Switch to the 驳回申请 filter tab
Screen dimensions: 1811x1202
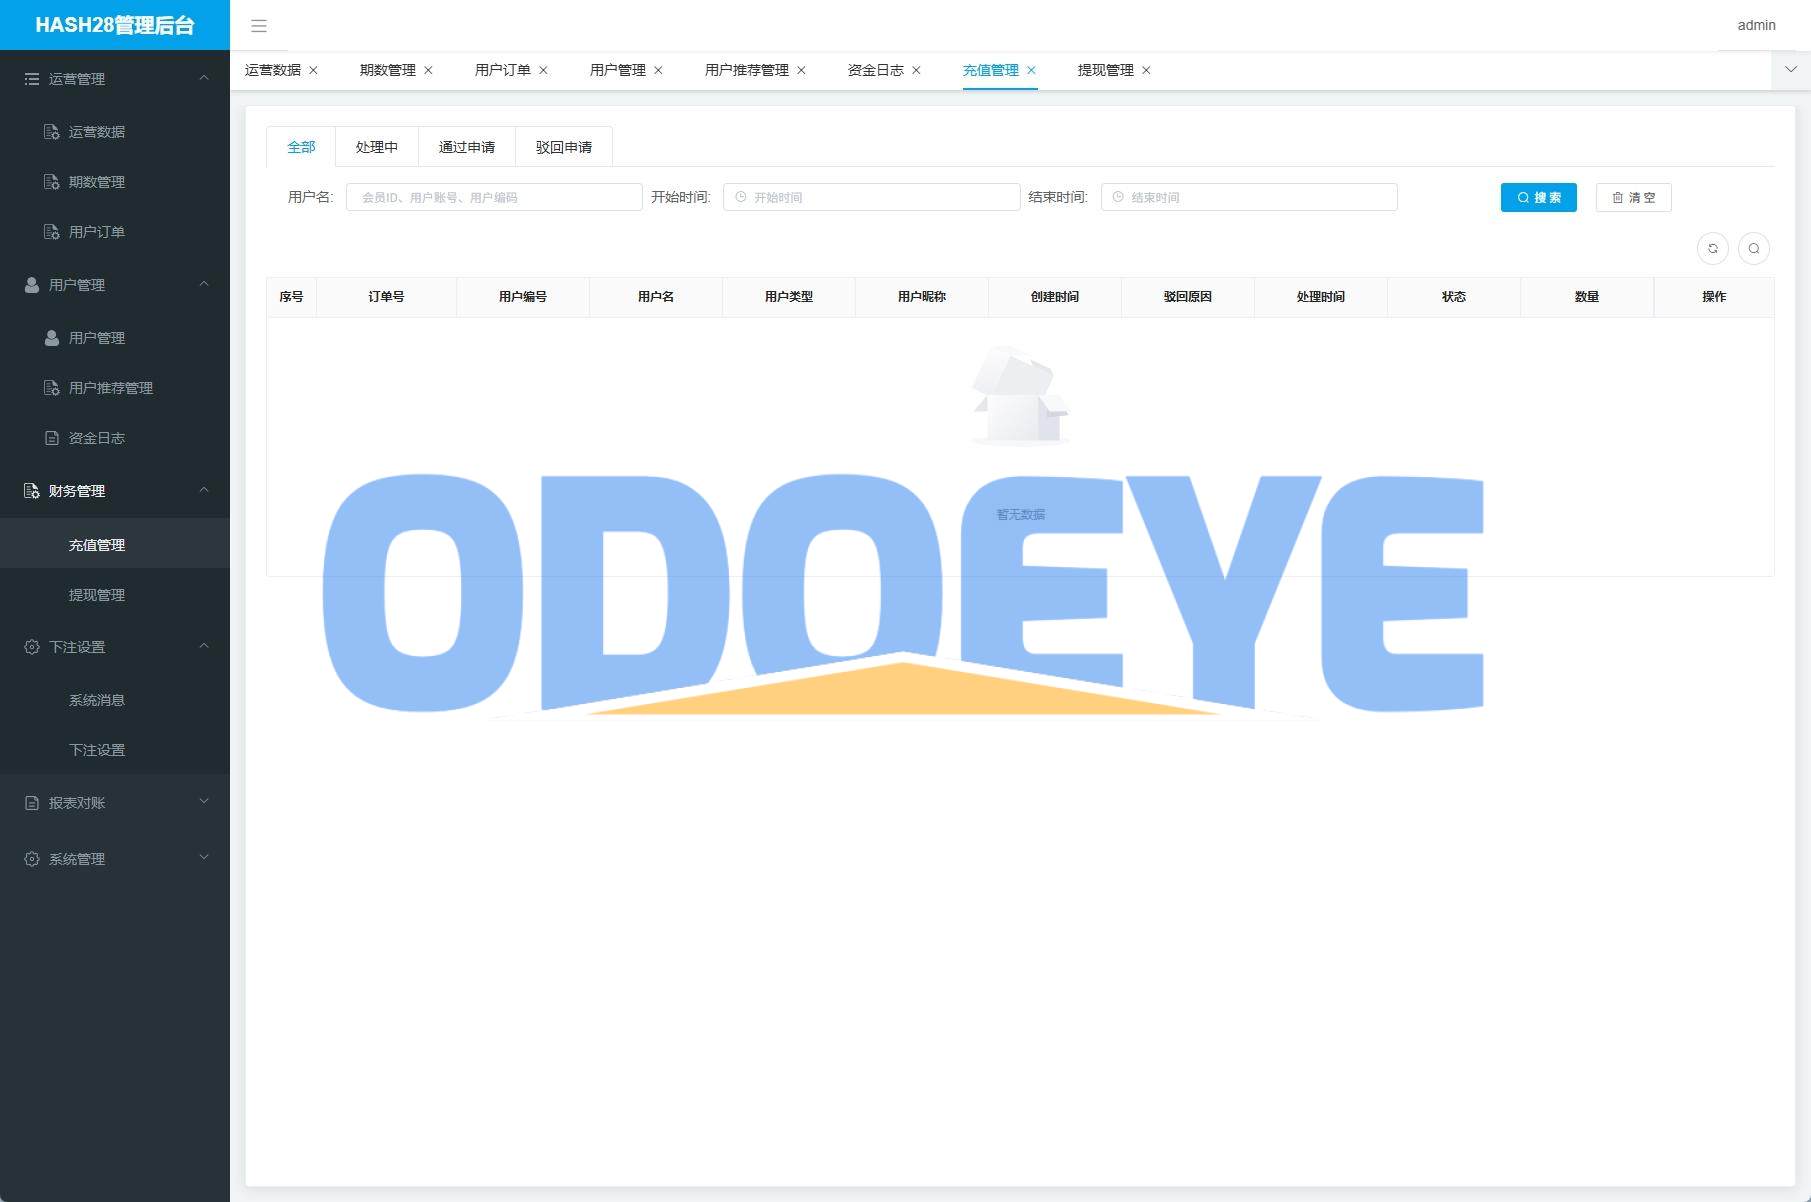coord(563,147)
